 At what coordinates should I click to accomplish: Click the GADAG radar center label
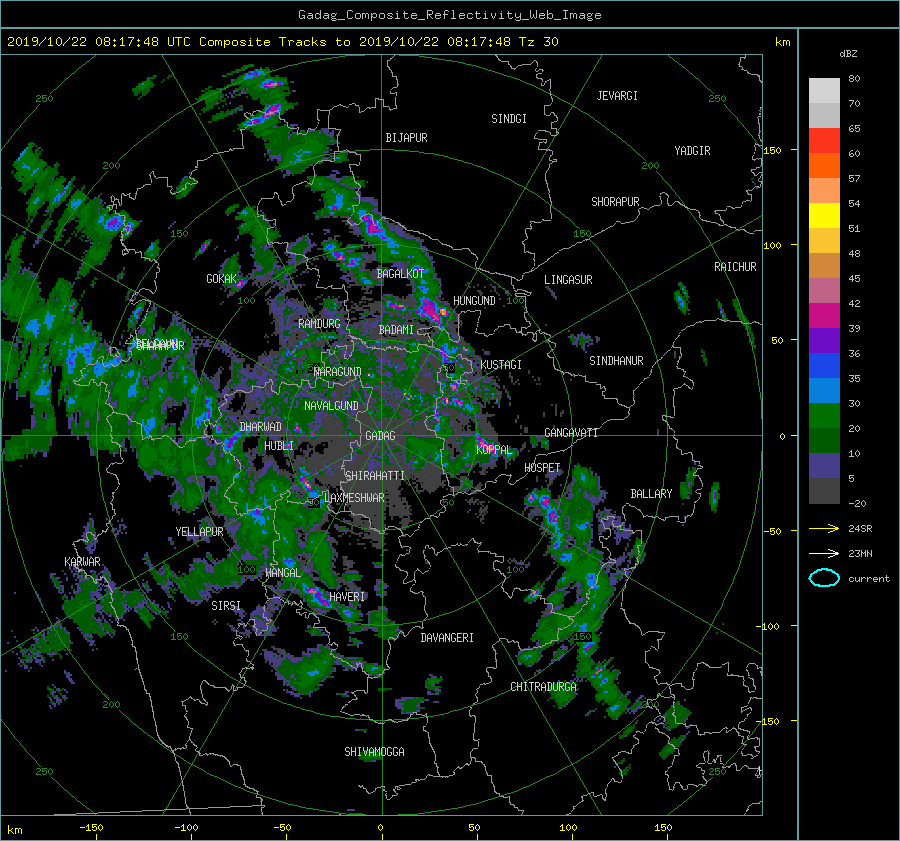click(x=380, y=436)
